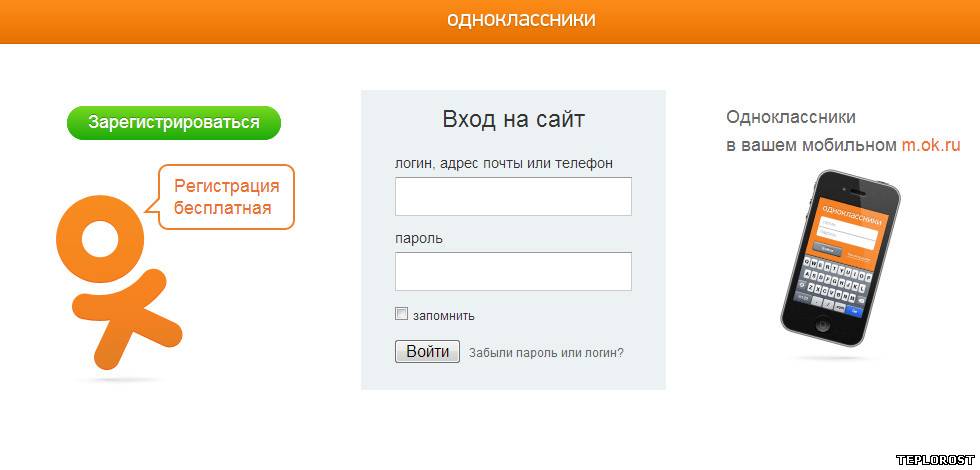Enable the 'запомнить' checkbox
The height and width of the screenshot is (470, 980).
(402, 314)
